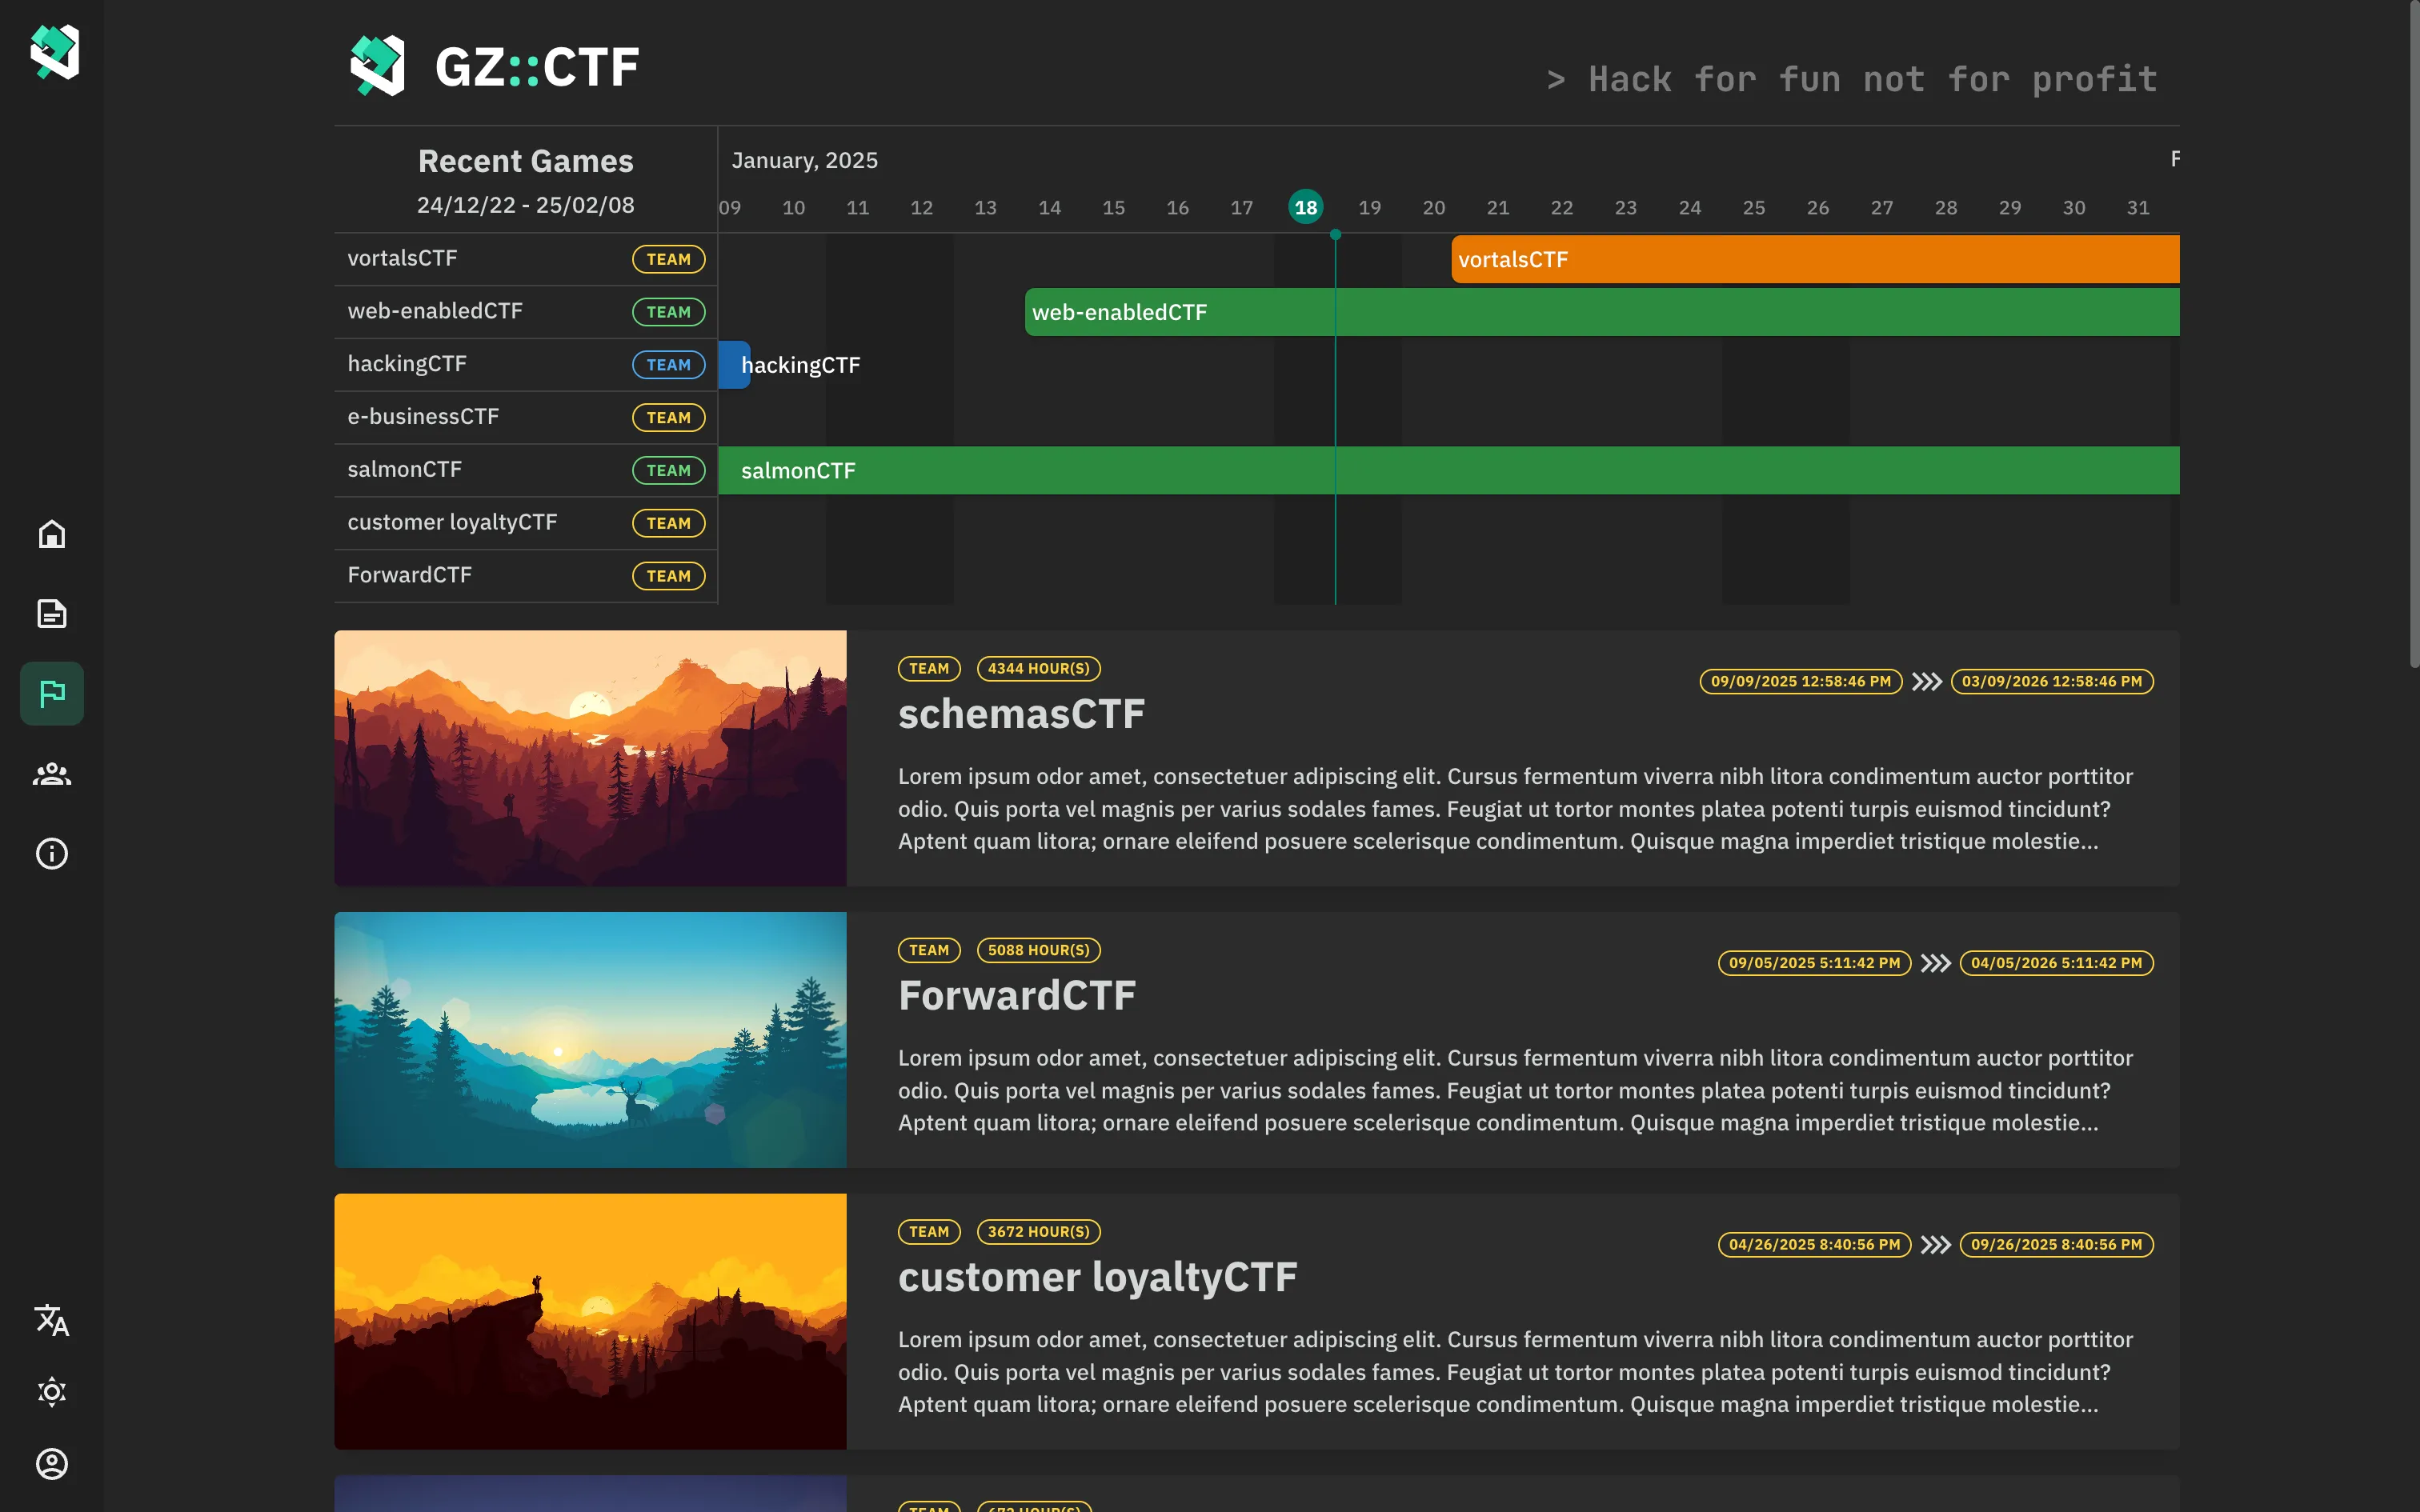
Task: Open the schemasCTF game details
Action: [x=1020, y=713]
